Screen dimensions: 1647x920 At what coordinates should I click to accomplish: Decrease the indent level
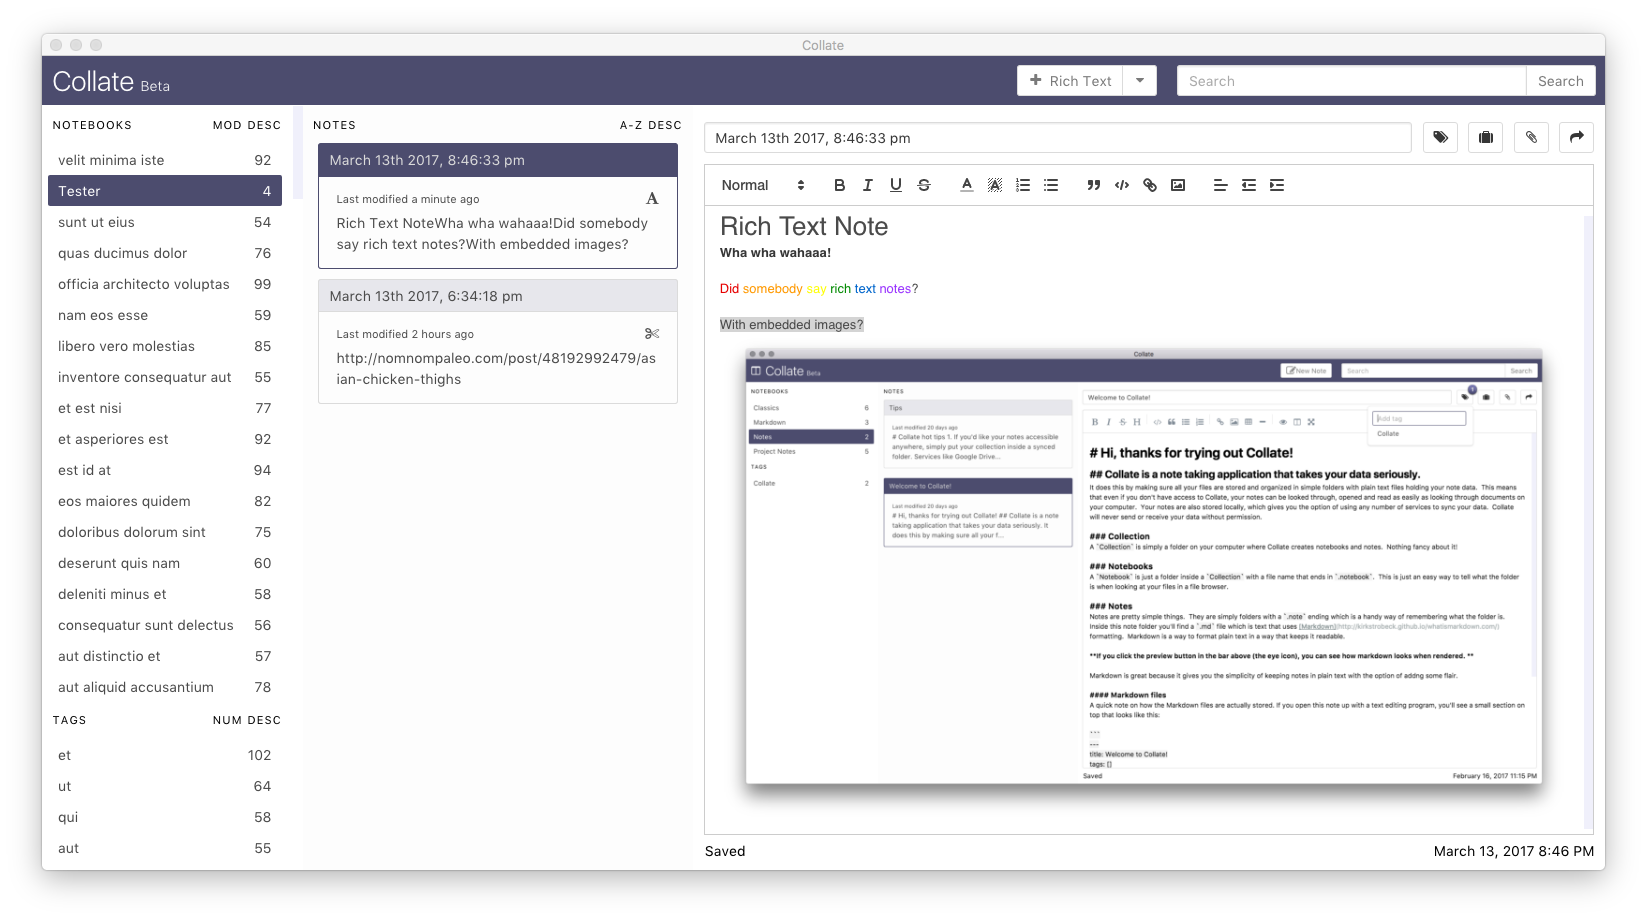(1248, 185)
